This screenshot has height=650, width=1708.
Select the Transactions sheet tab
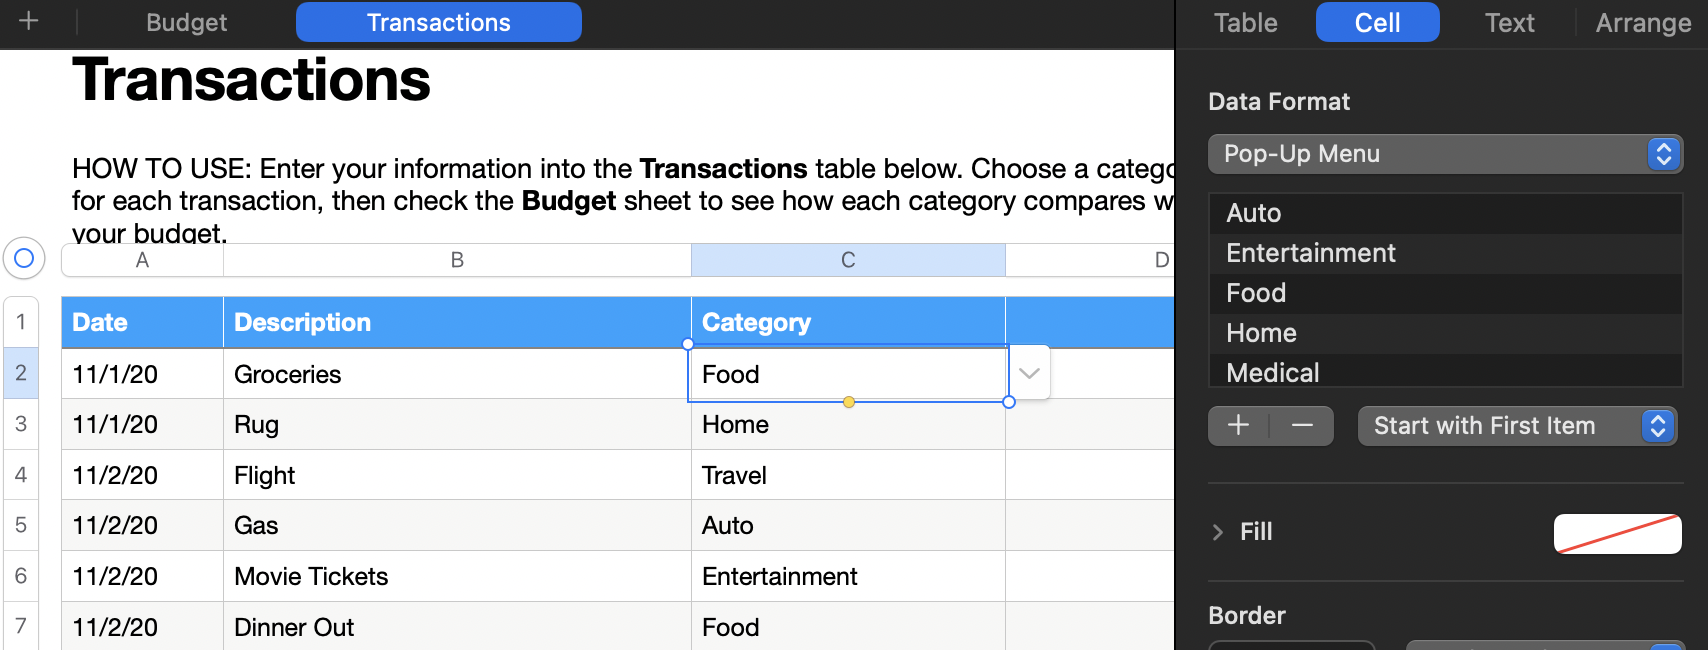coord(439,22)
